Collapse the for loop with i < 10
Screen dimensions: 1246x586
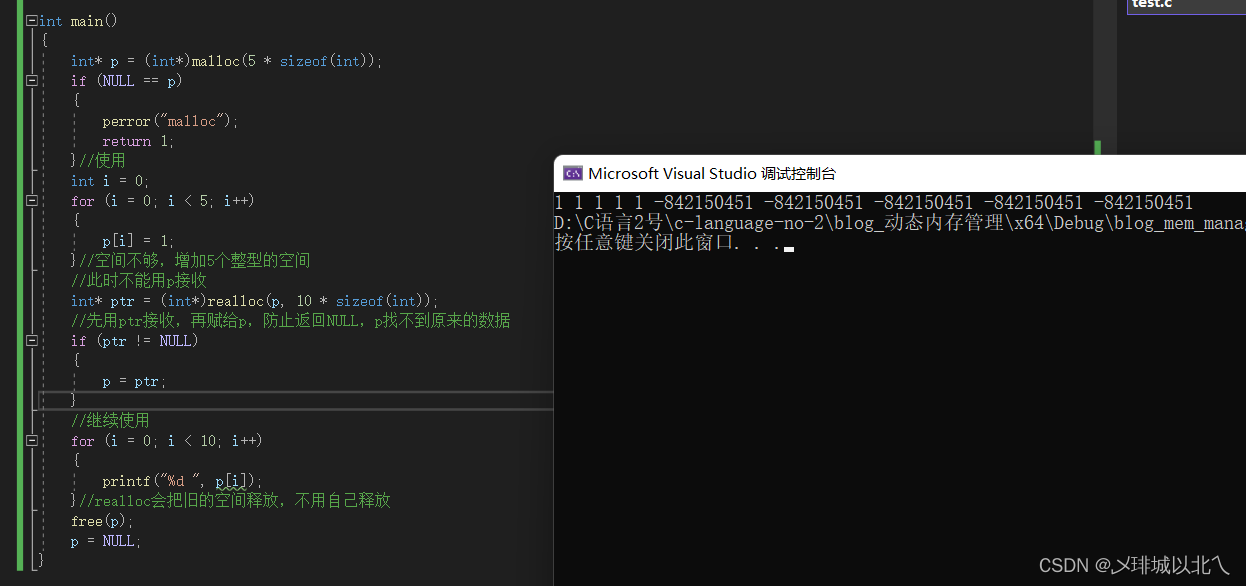(32, 441)
